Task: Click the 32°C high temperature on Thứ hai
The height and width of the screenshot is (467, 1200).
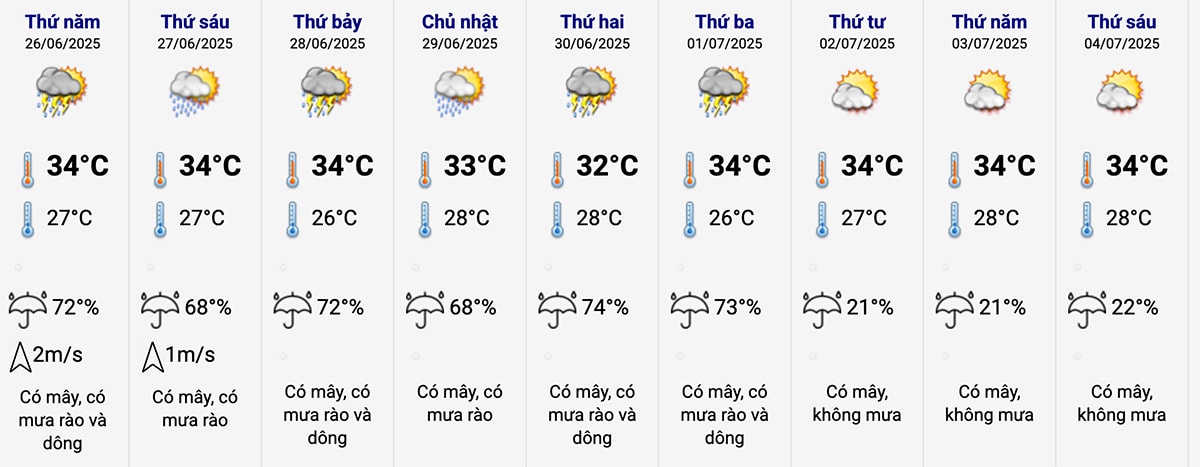Action: pos(607,166)
